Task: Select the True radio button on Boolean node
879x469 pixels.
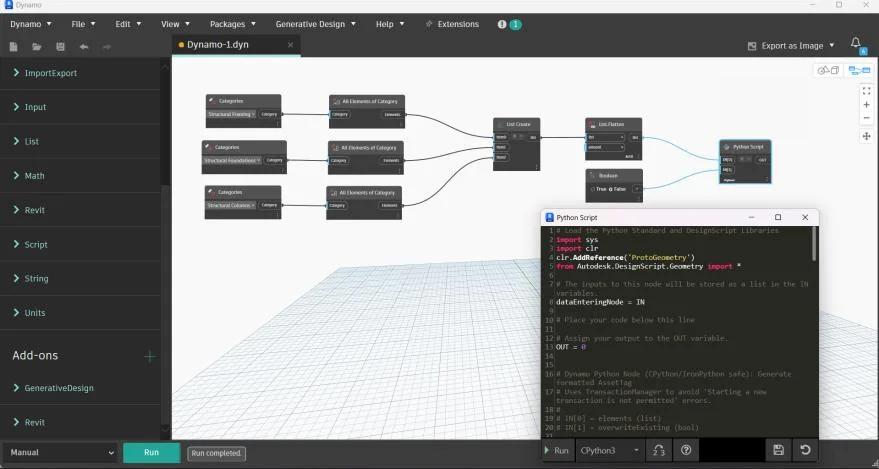Action: point(593,189)
